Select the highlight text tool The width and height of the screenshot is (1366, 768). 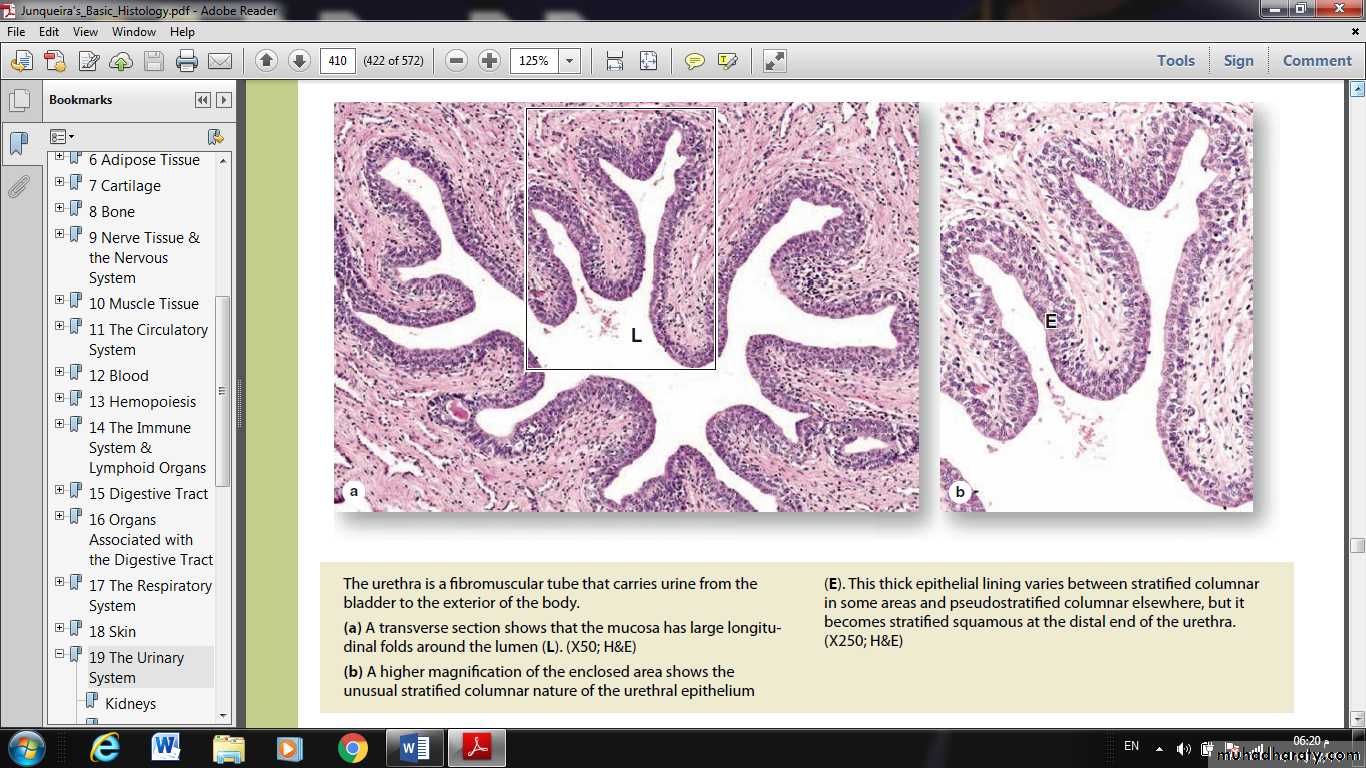[727, 61]
